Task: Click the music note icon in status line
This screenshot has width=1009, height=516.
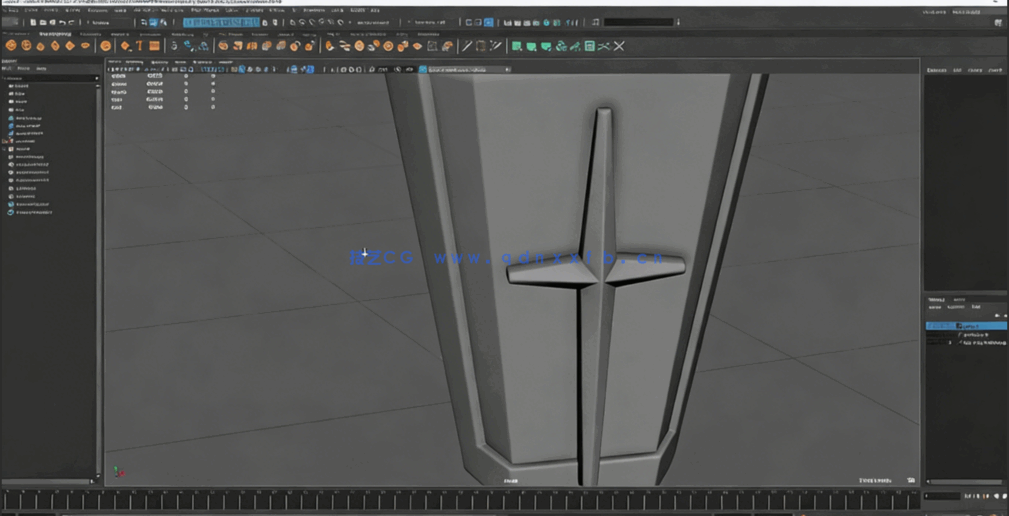Action: point(596,22)
